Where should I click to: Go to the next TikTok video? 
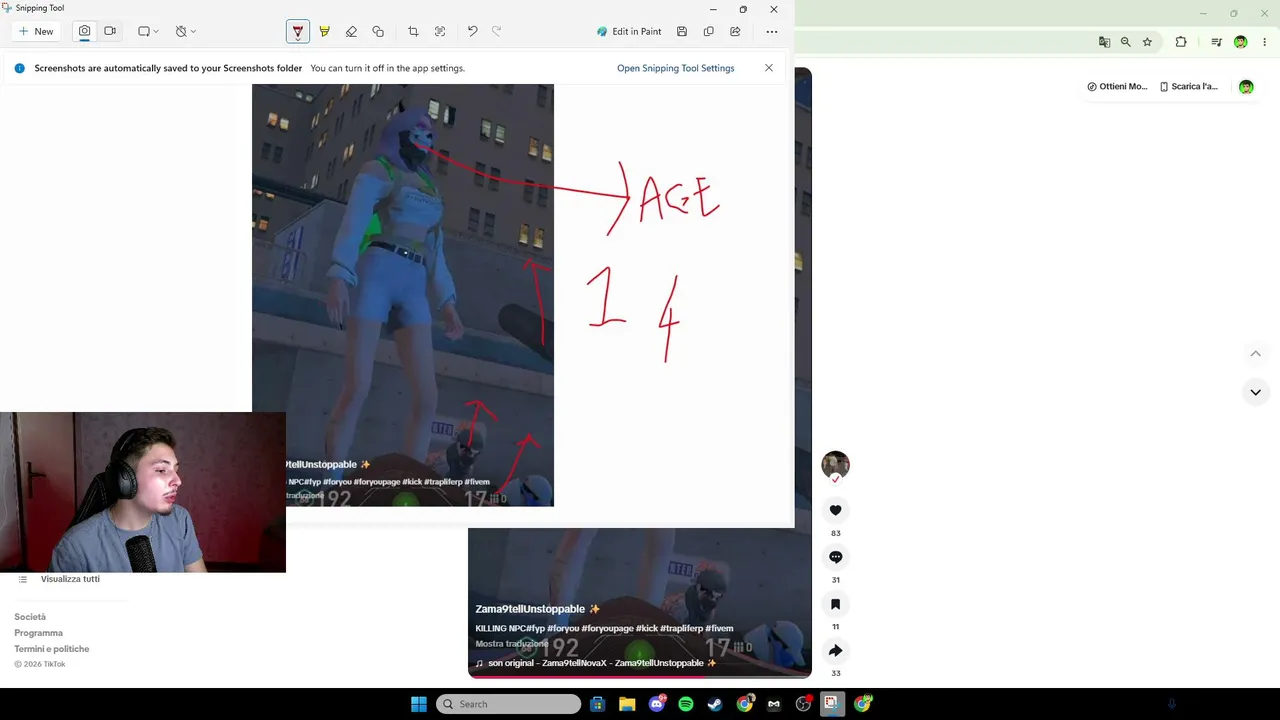pyautogui.click(x=1256, y=392)
